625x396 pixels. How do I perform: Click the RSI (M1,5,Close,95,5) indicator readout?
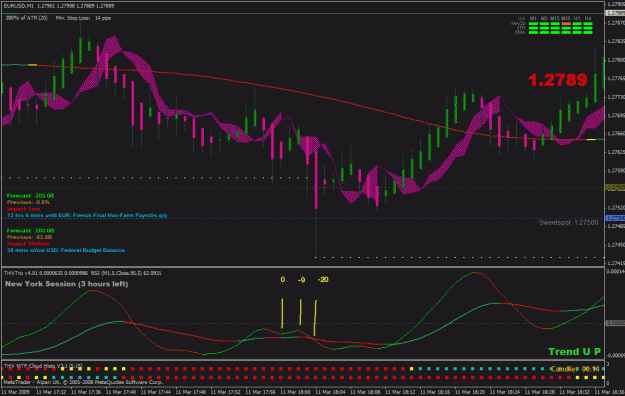(126, 273)
